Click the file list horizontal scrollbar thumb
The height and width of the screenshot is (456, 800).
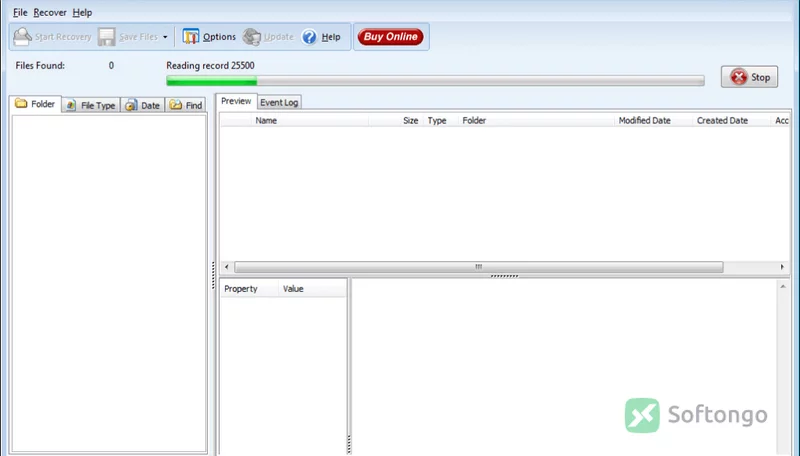[479, 267]
